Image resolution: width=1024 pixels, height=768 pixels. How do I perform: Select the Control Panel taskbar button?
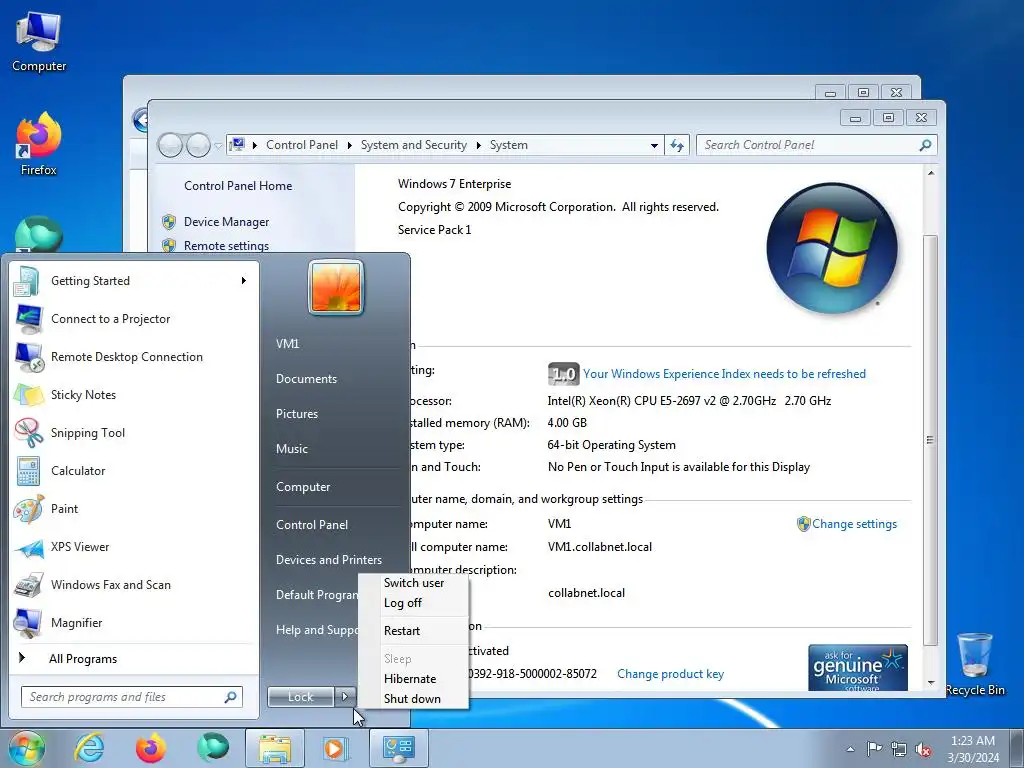(x=399, y=748)
